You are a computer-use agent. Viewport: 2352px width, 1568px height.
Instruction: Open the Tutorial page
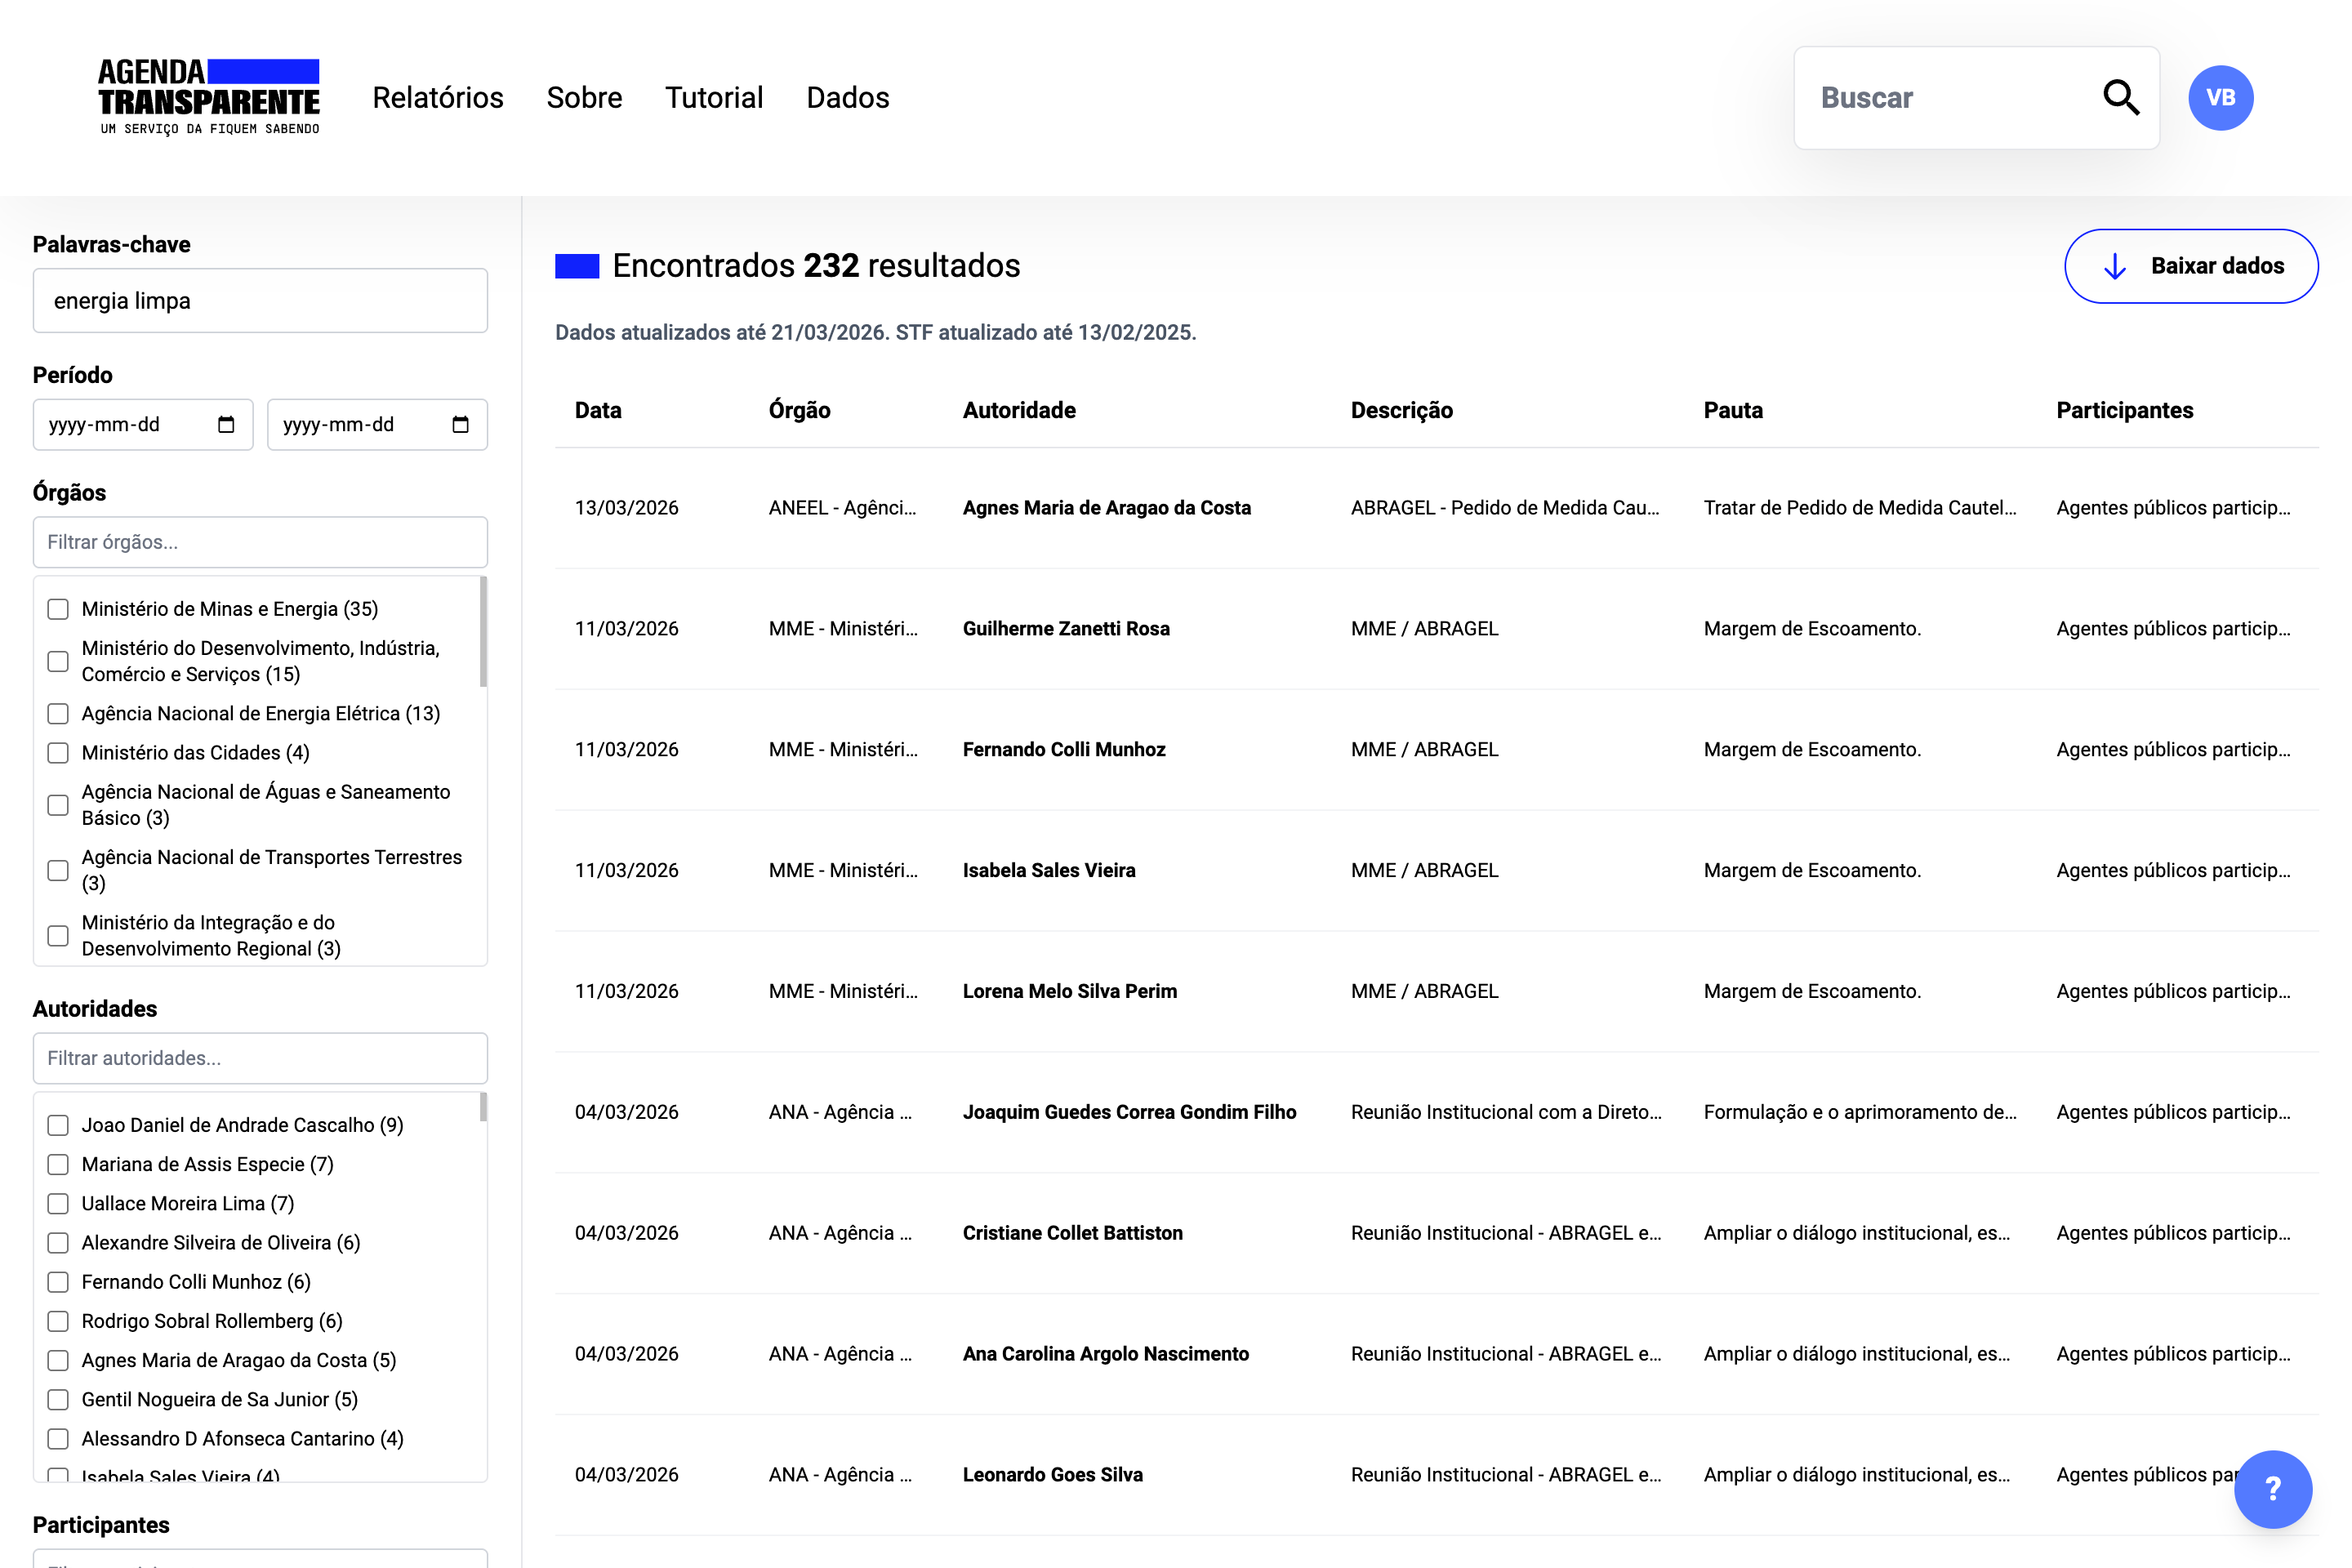pos(714,98)
